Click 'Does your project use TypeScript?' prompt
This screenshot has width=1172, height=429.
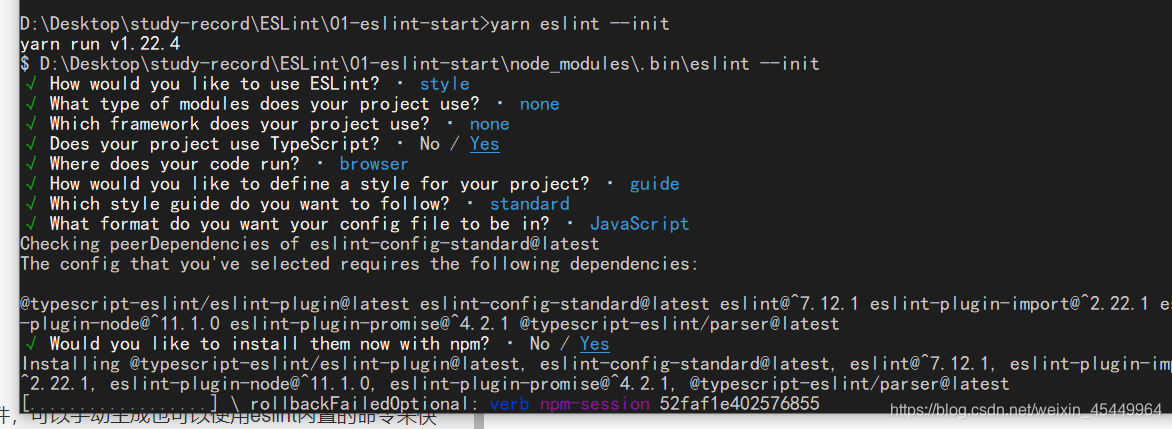[214, 143]
